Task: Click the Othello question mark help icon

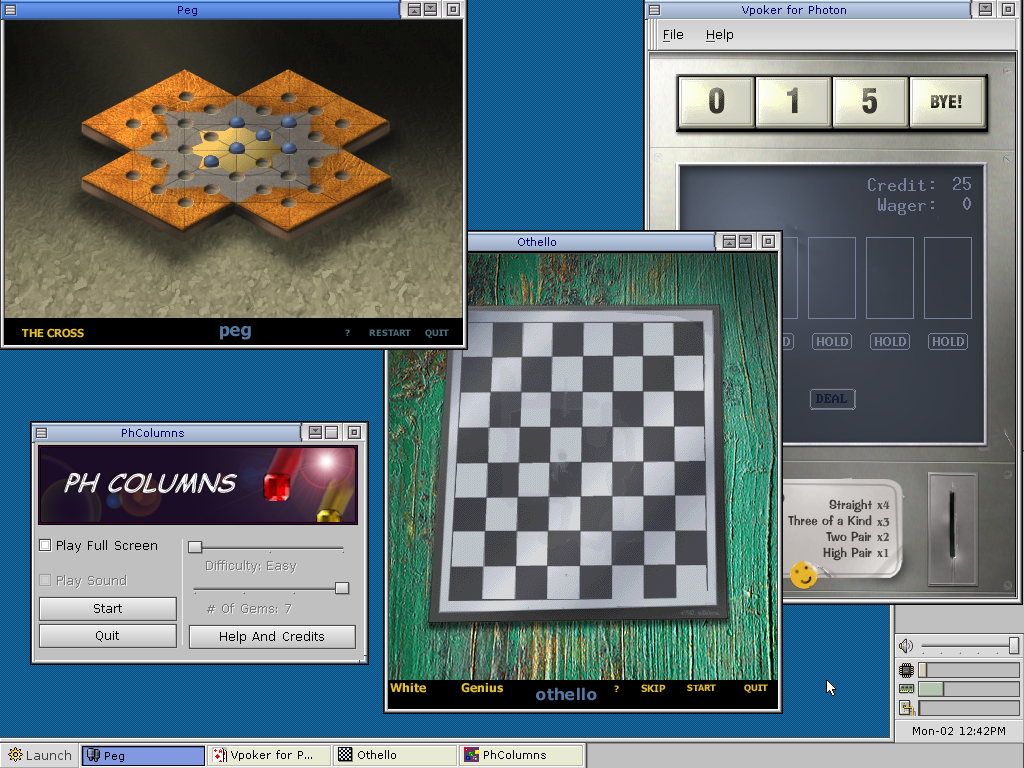Action: pos(616,688)
